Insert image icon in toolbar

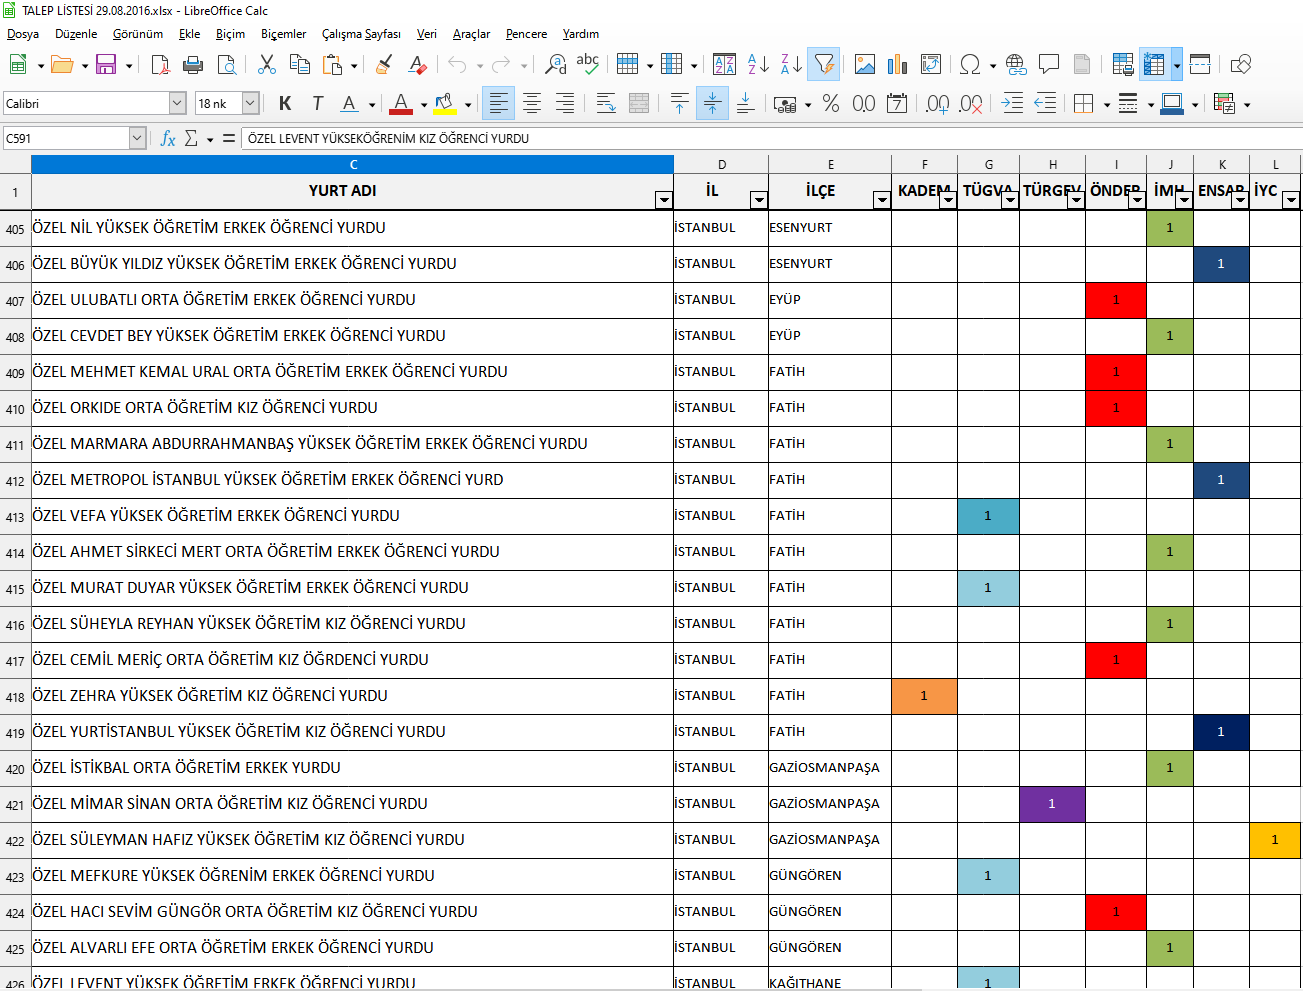point(865,65)
